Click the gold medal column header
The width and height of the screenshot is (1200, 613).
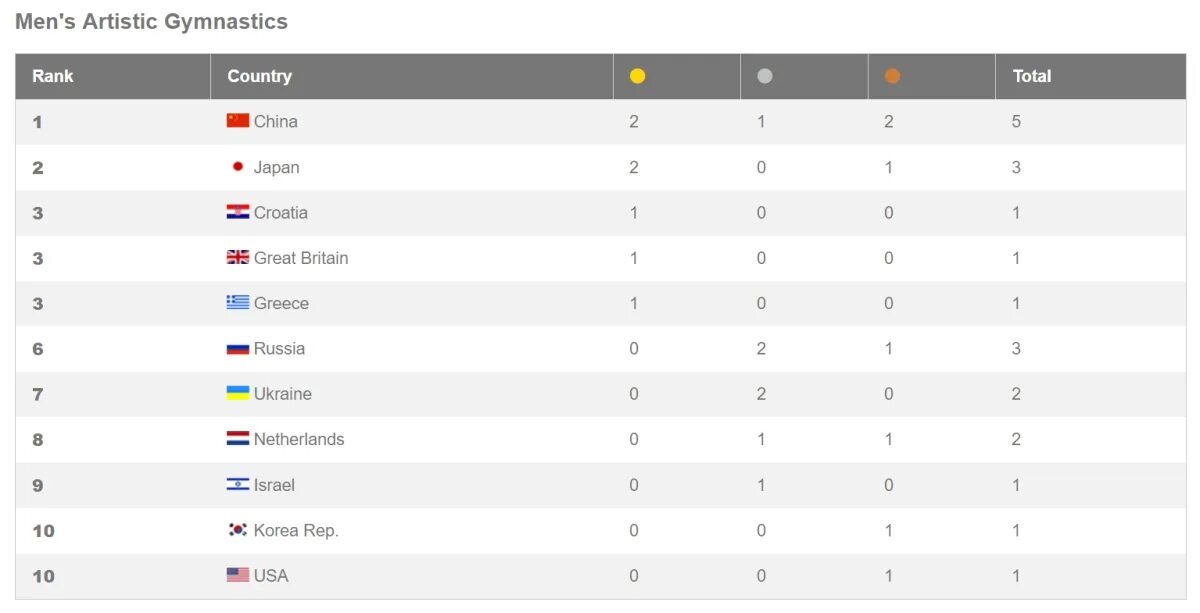[x=637, y=76]
